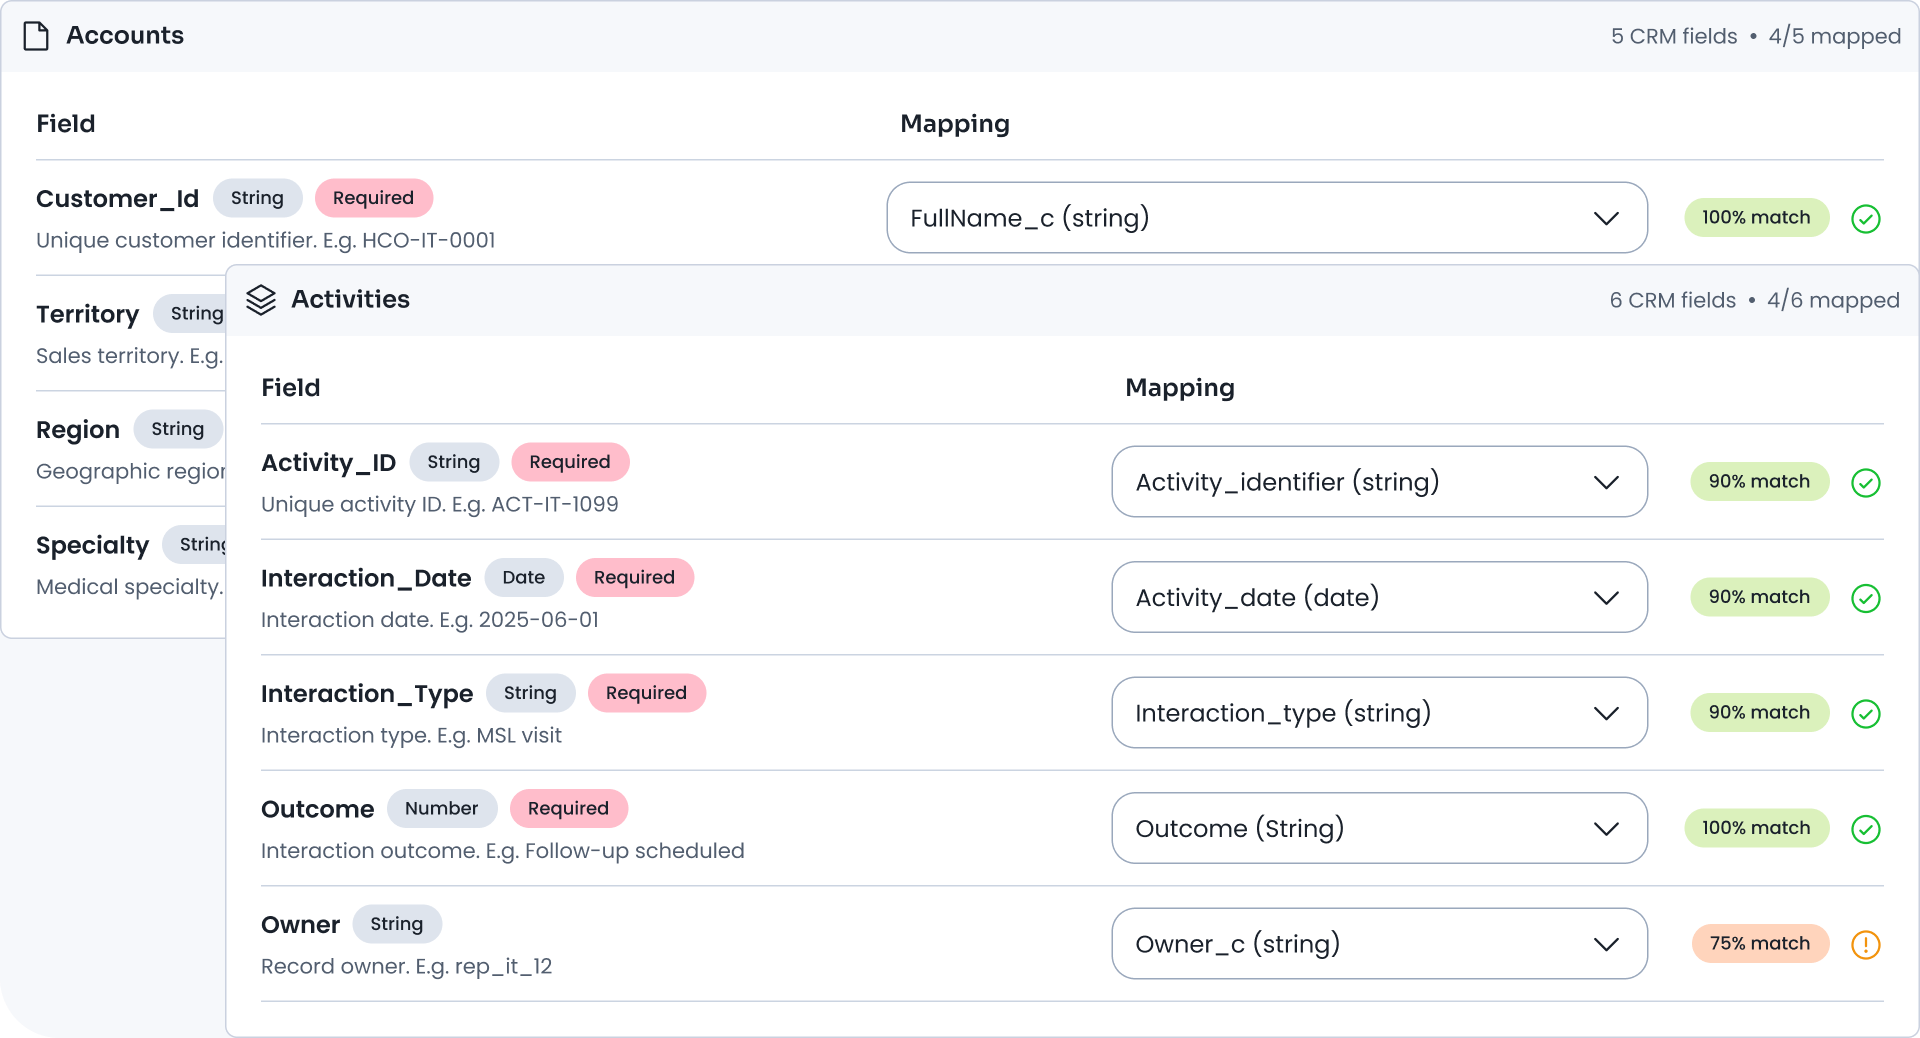Toggle the Required badge on Outcome
Image resolution: width=1920 pixels, height=1038 pixels.
pyautogui.click(x=568, y=808)
